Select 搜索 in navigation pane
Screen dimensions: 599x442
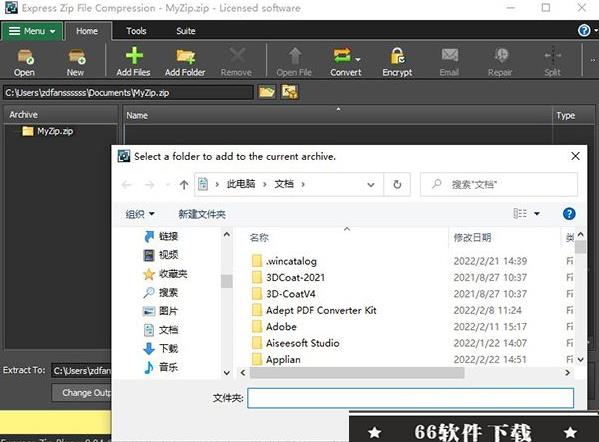(x=161, y=293)
